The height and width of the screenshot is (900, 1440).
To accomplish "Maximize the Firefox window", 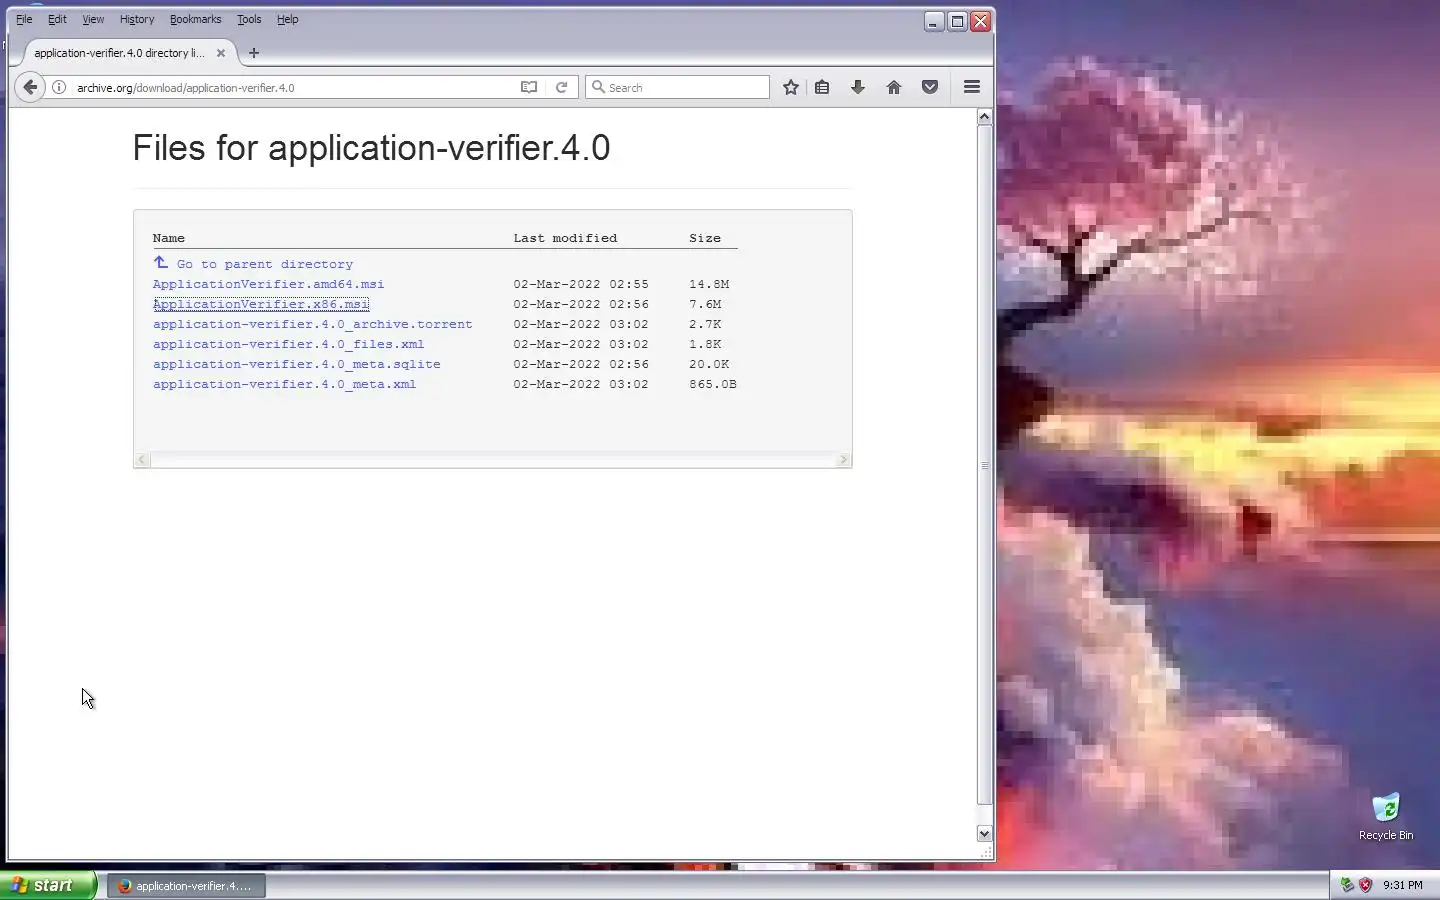I will point(957,21).
